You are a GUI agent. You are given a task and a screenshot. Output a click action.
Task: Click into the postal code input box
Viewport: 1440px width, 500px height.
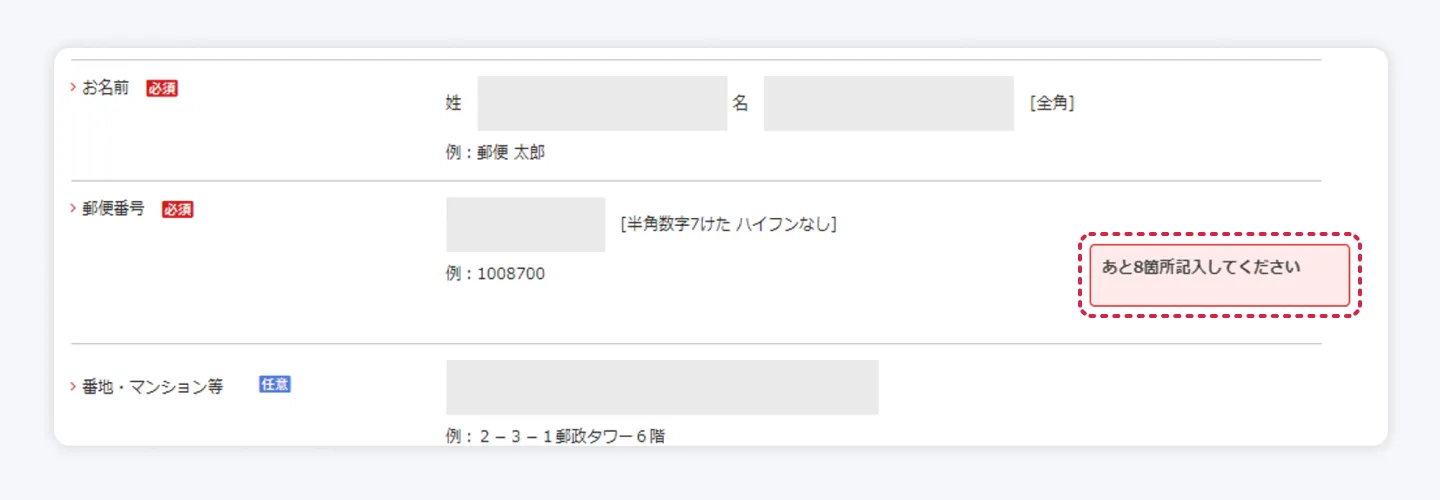525,224
